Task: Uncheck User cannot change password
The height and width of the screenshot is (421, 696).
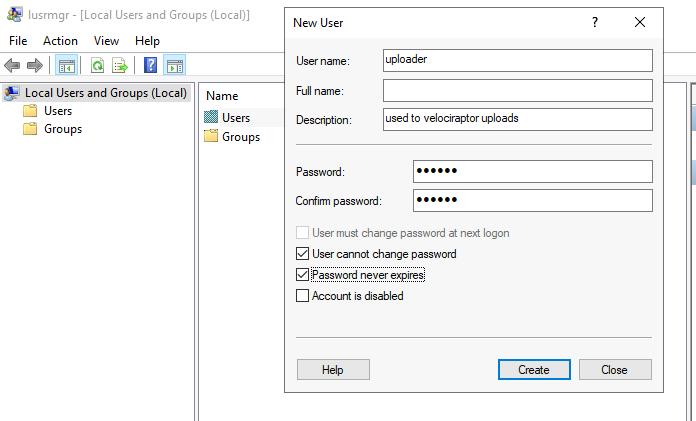Action: (x=303, y=254)
